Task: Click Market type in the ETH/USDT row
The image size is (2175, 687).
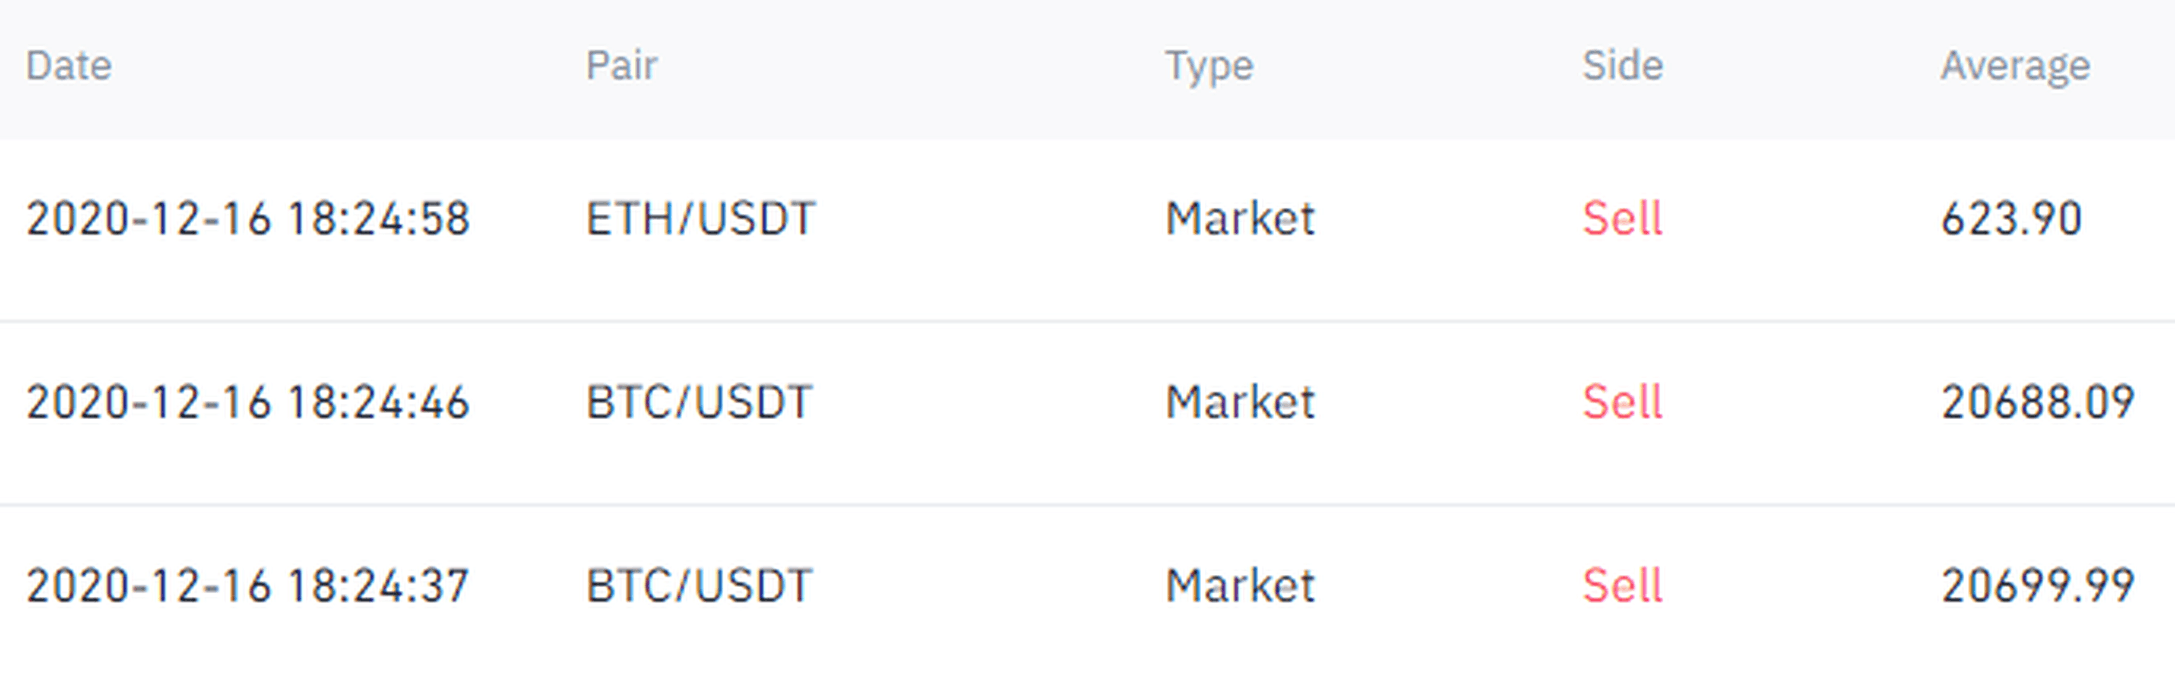Action: pyautogui.click(x=1240, y=219)
